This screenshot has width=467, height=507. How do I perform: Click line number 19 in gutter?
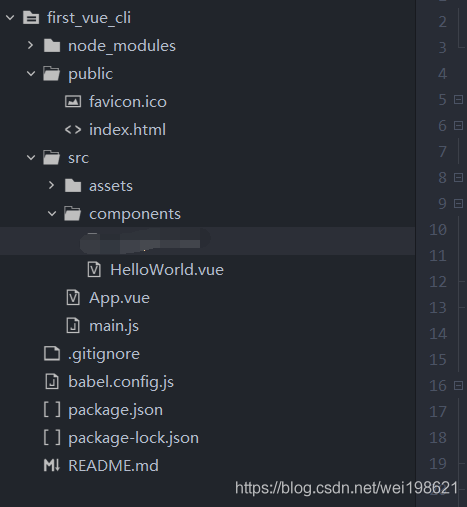tap(438, 464)
